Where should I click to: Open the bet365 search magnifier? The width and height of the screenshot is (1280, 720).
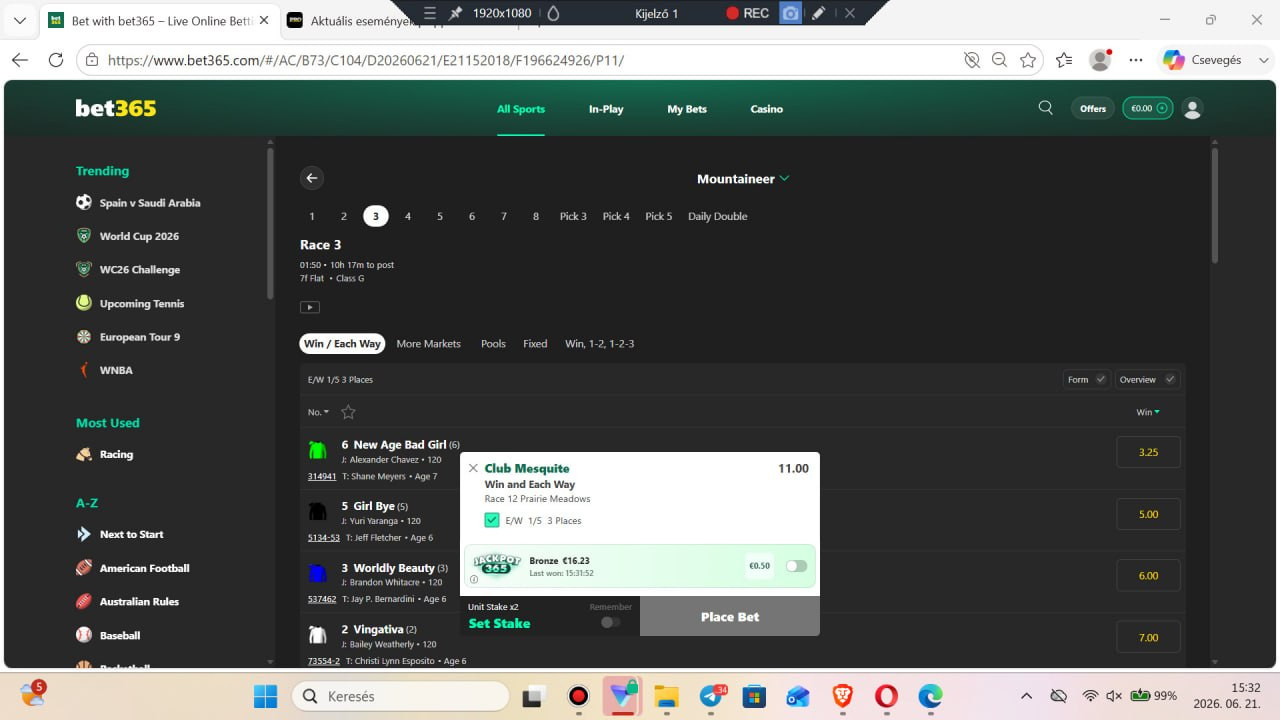(x=1045, y=108)
